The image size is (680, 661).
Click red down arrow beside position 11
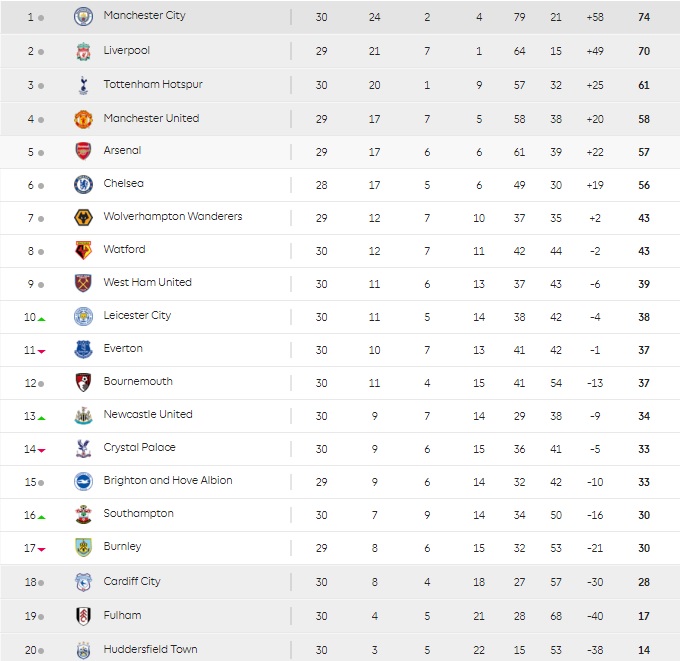(42, 352)
